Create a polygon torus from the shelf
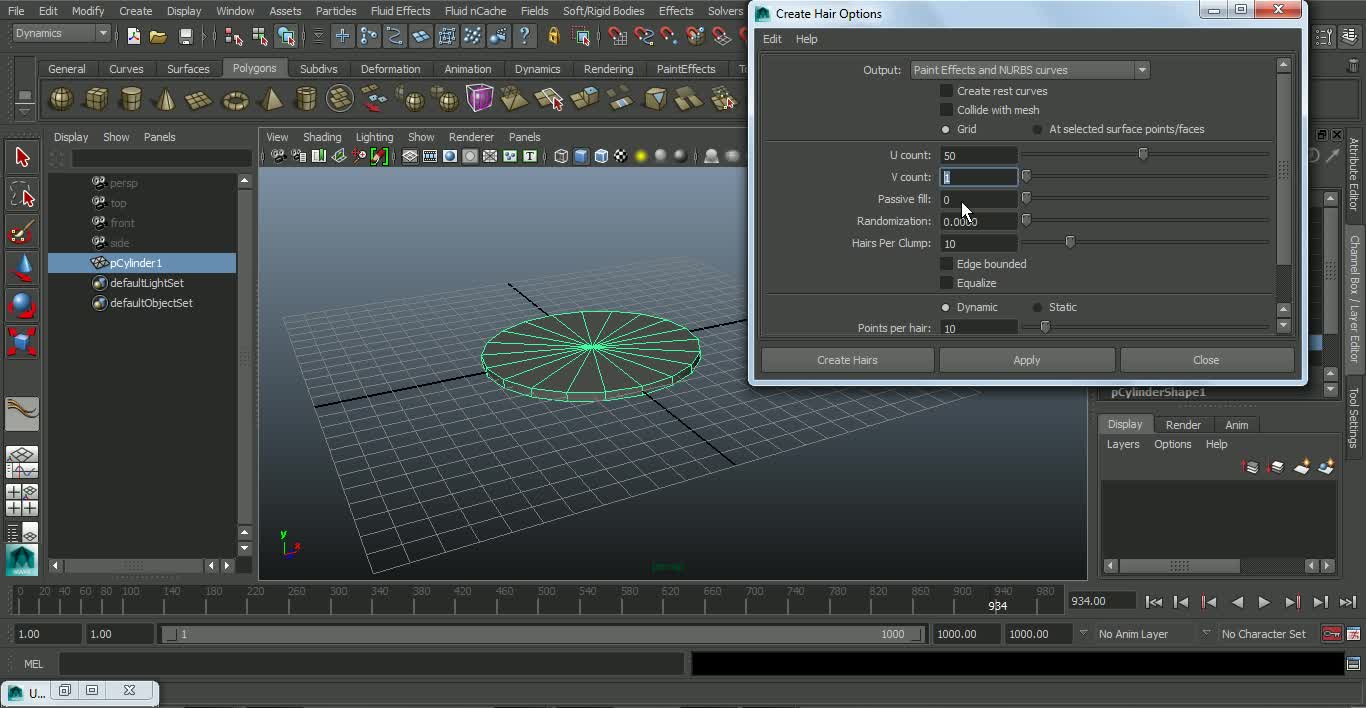The width and height of the screenshot is (1366, 708). [x=235, y=99]
